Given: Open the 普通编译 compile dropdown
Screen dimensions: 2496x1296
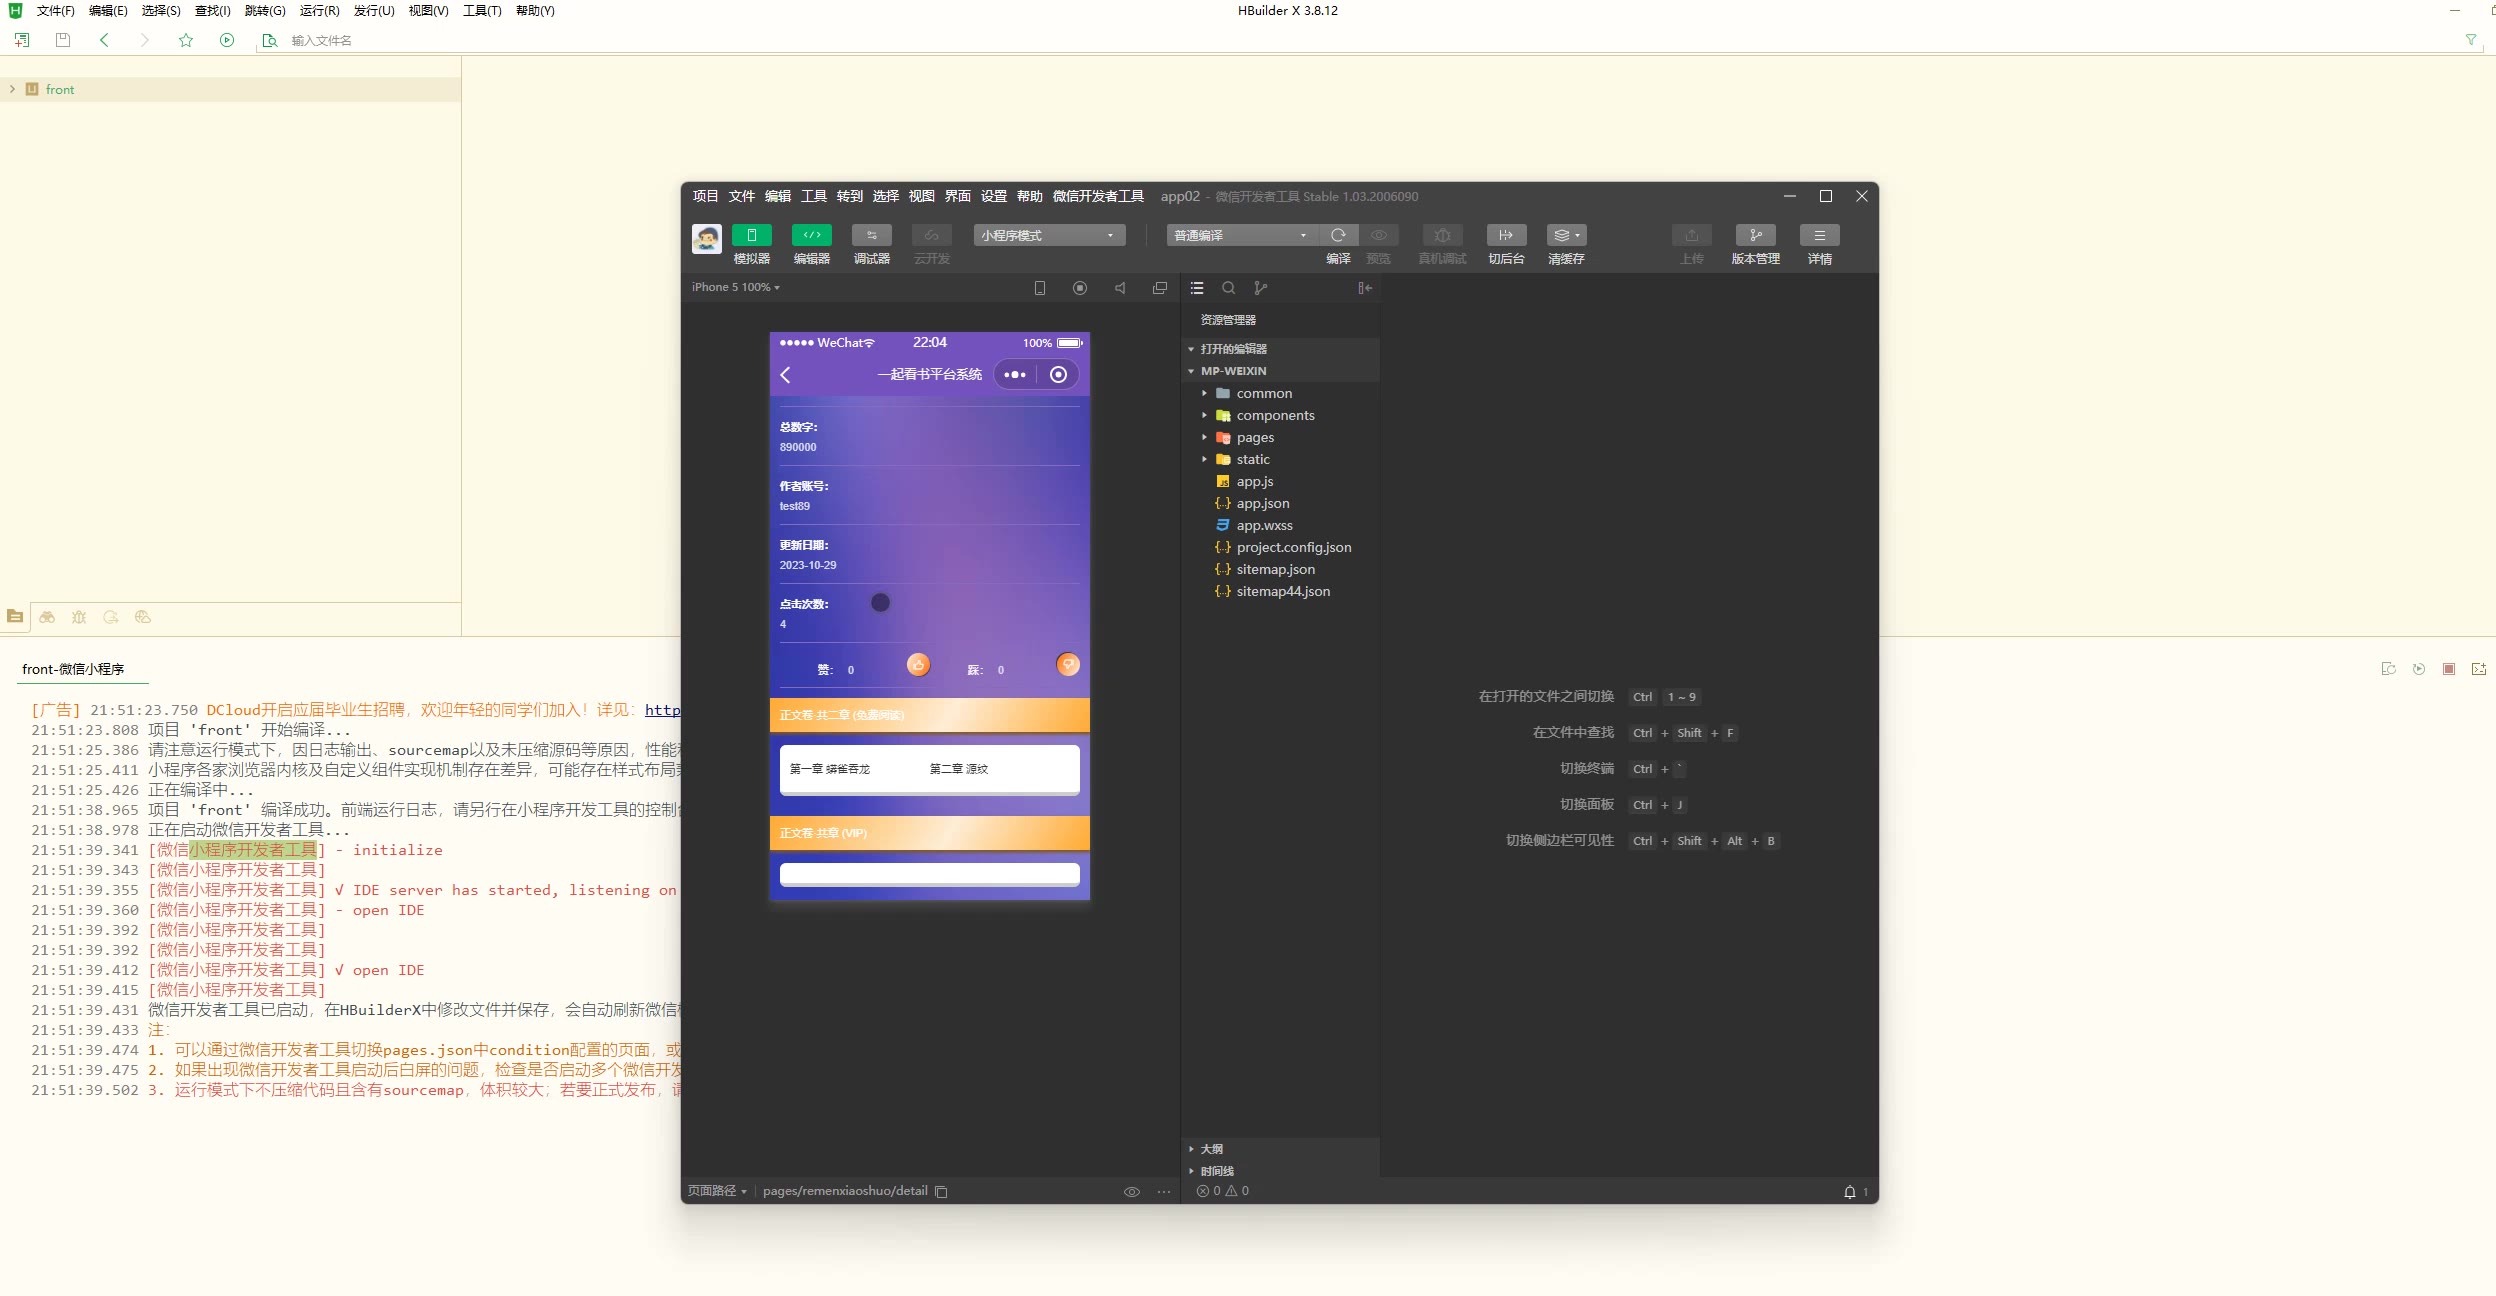Looking at the screenshot, I should (x=1241, y=235).
